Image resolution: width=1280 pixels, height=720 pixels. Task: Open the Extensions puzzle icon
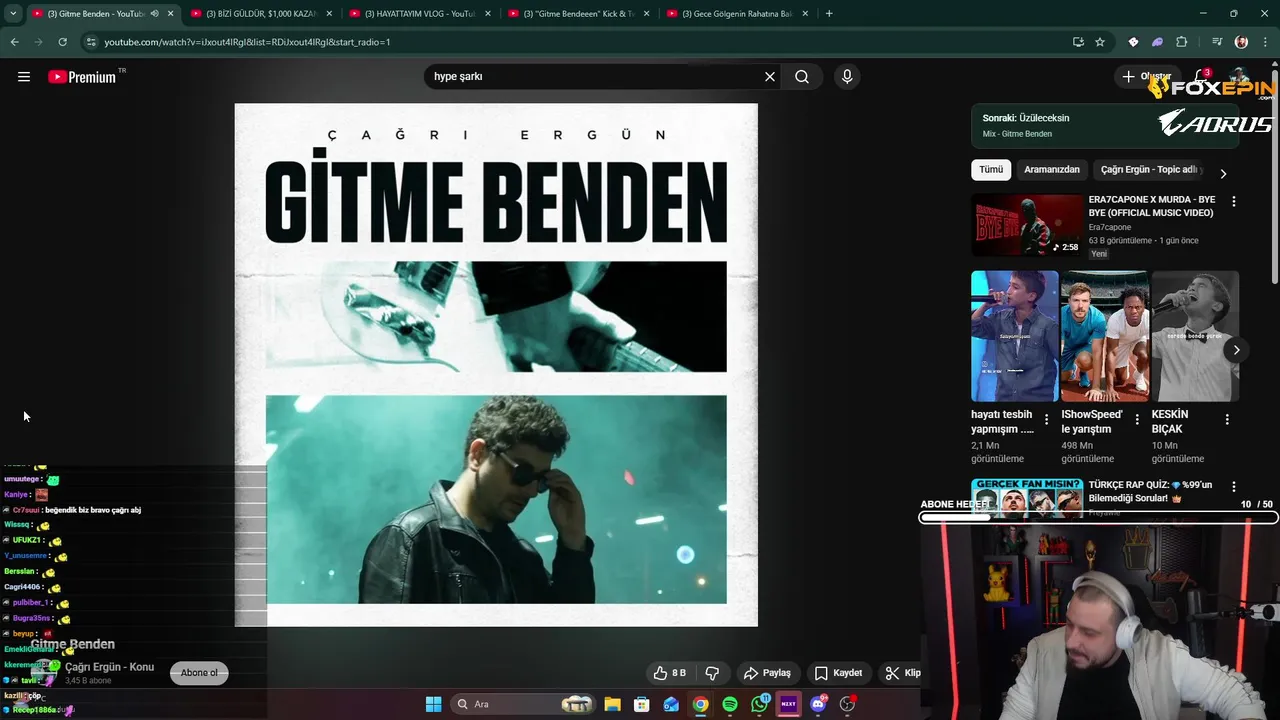pyautogui.click(x=1182, y=42)
